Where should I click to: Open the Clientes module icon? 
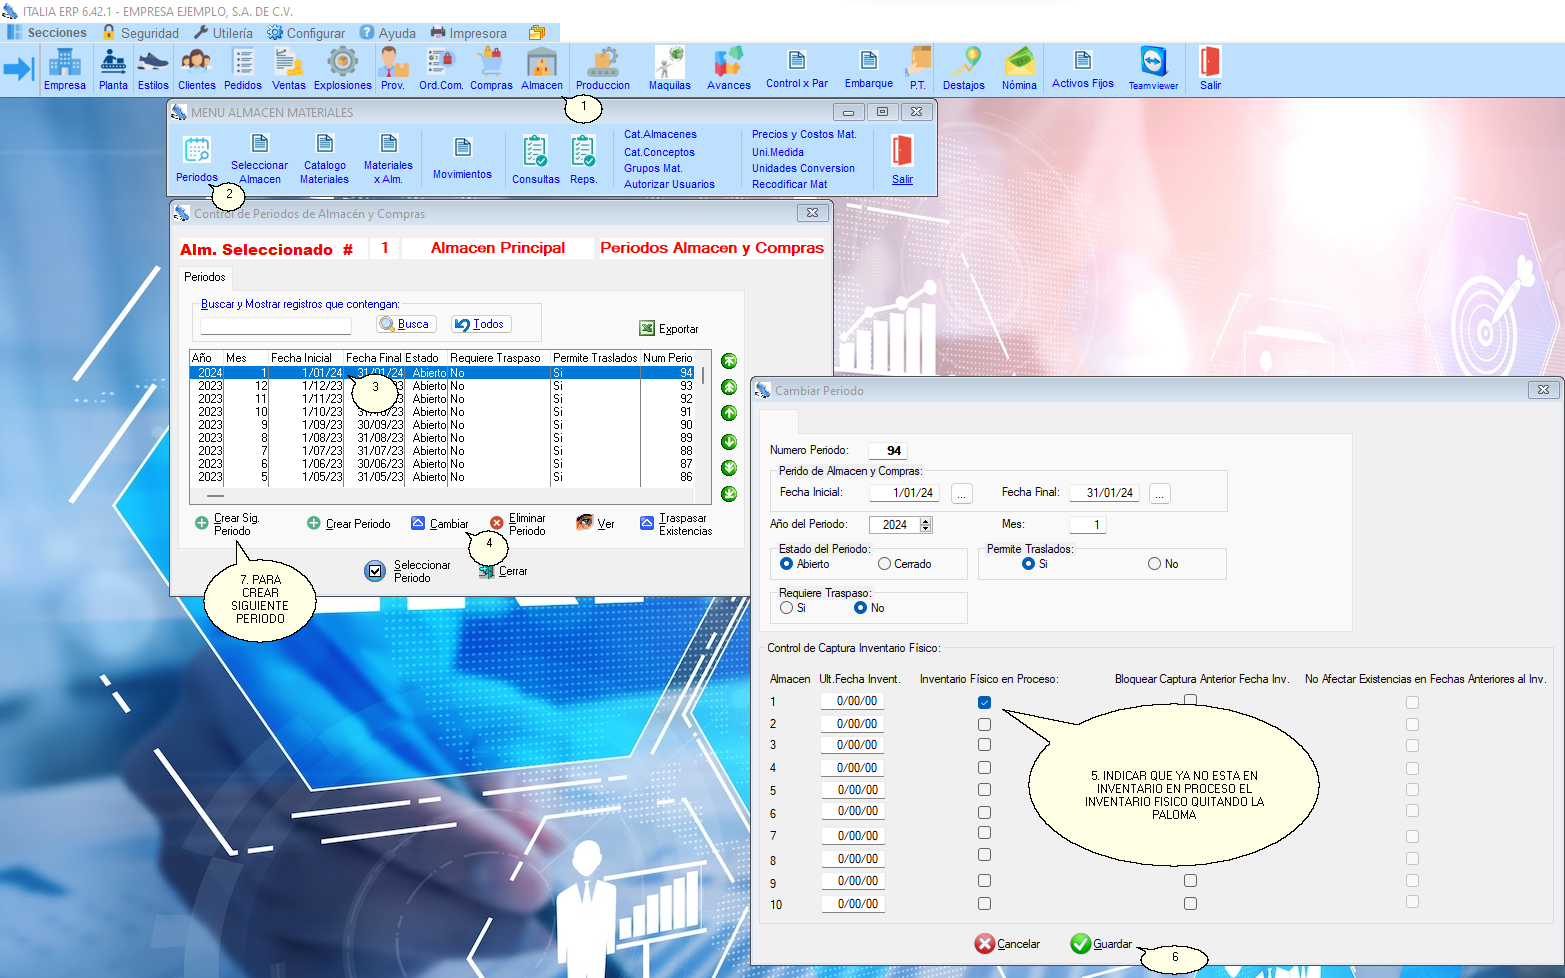tap(197, 68)
